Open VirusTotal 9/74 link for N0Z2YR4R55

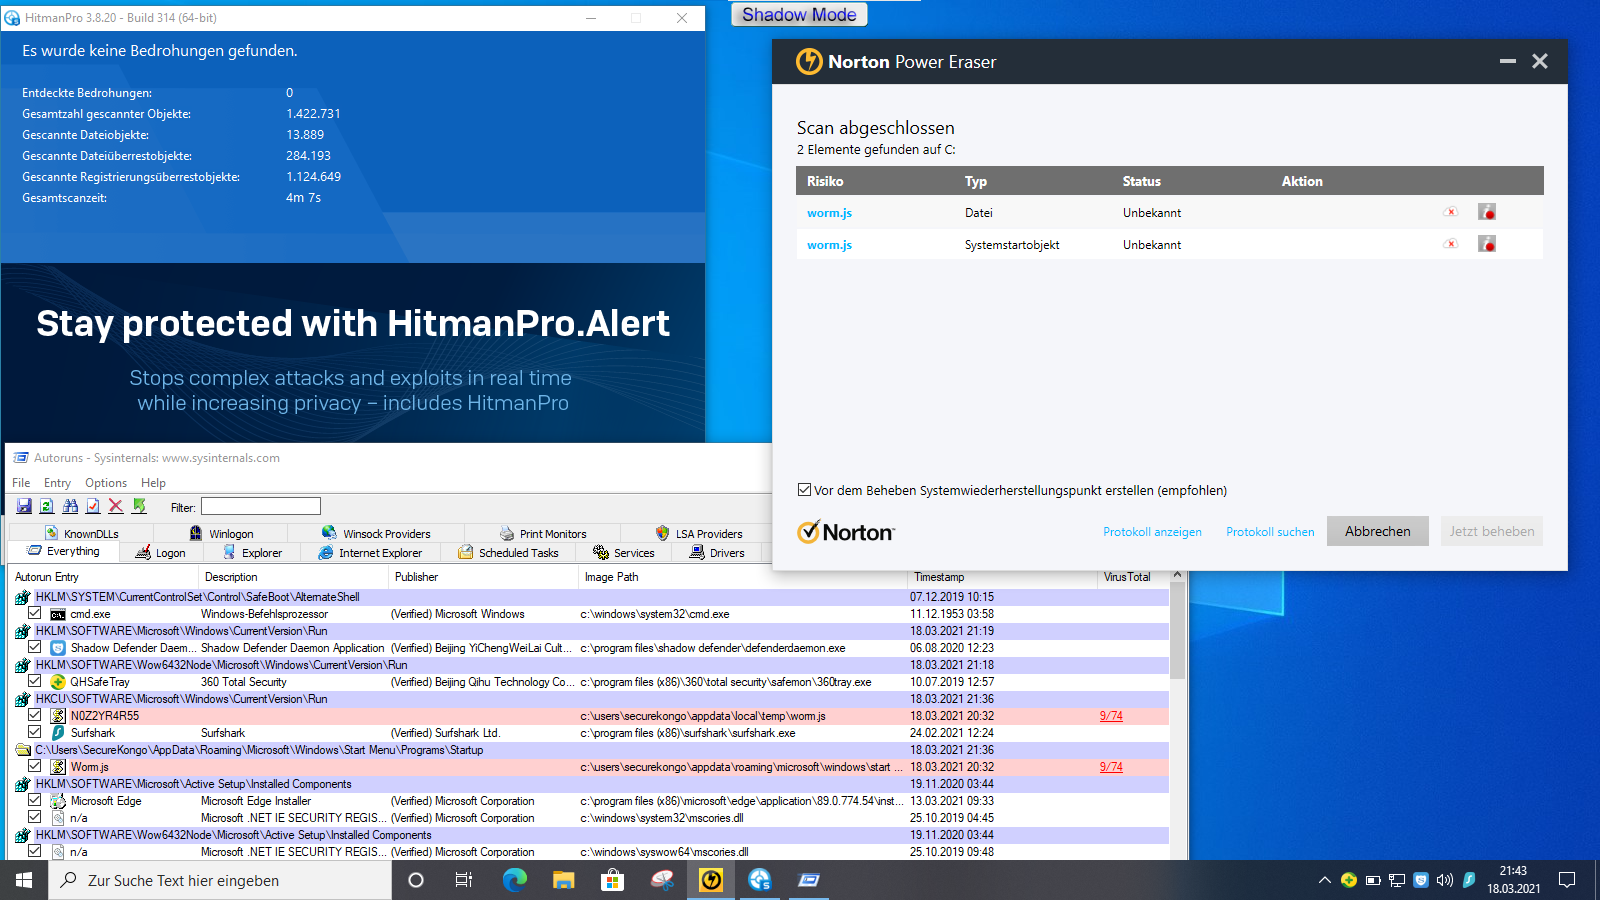(x=1111, y=716)
